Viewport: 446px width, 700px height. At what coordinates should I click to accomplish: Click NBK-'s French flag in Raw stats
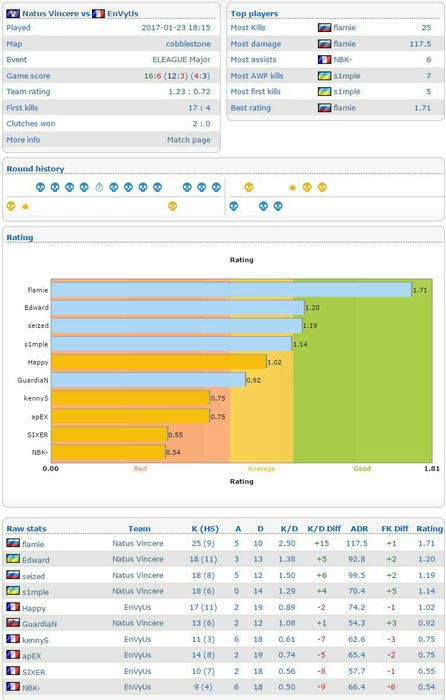(13, 687)
